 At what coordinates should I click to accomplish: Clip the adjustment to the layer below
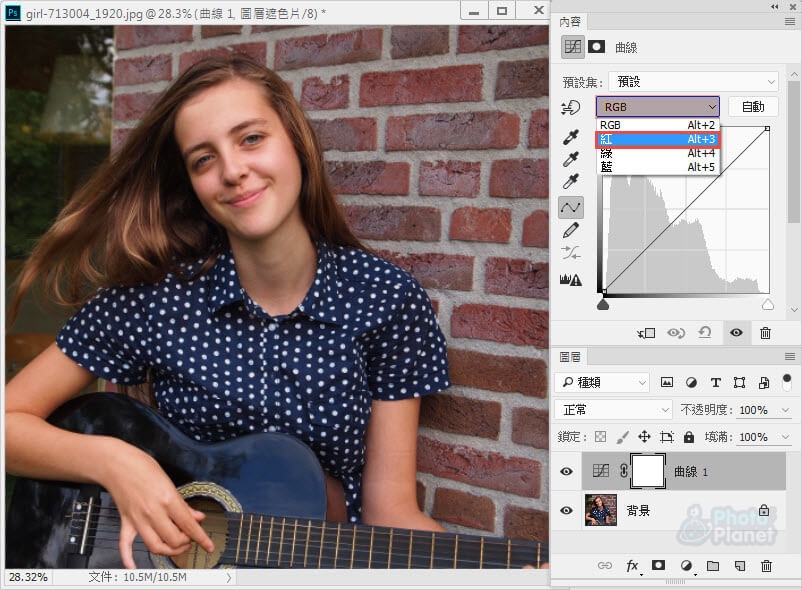646,333
